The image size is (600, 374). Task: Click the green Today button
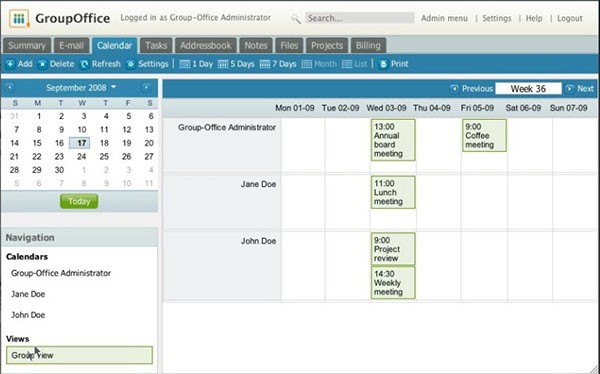(x=79, y=201)
